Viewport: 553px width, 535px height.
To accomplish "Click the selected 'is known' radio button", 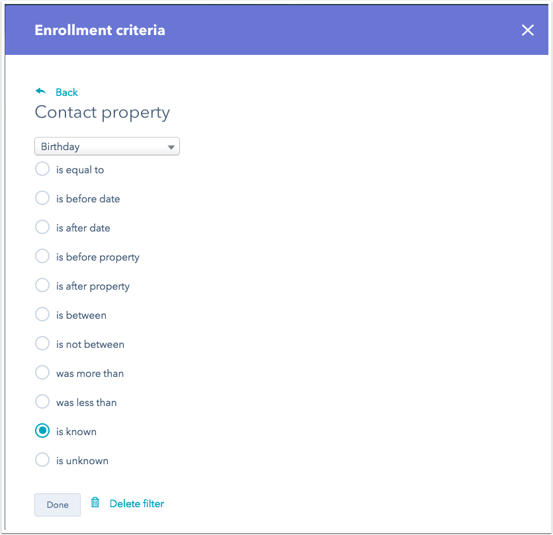I will (x=42, y=431).
